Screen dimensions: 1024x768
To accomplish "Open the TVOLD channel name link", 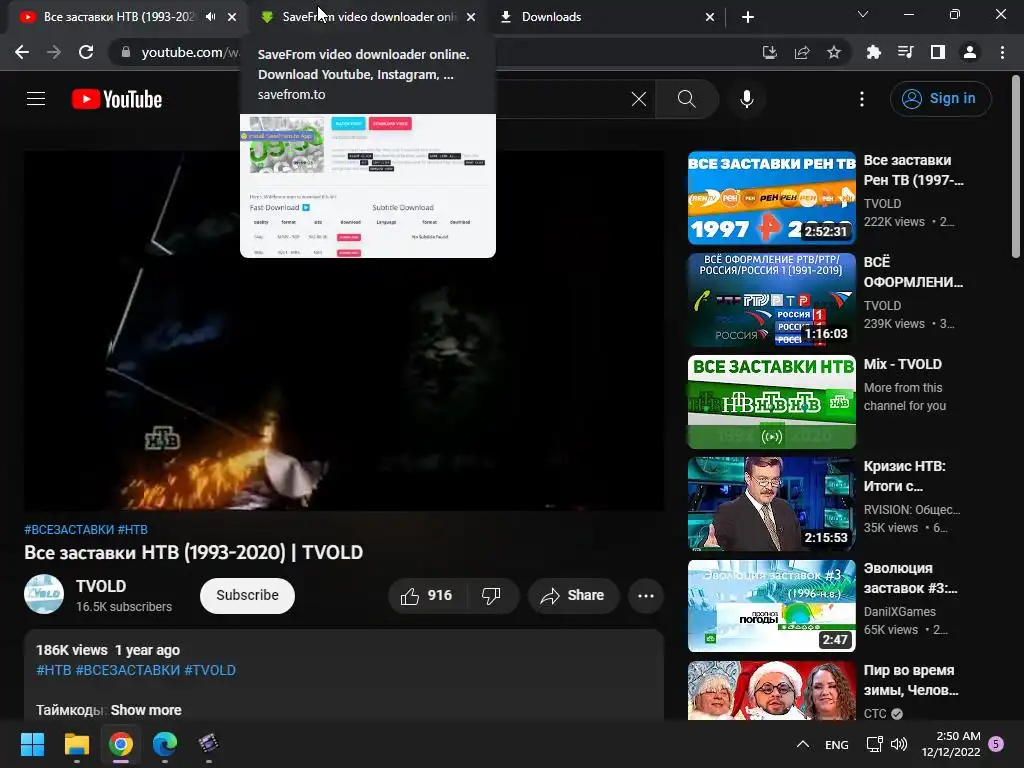I will click(101, 586).
